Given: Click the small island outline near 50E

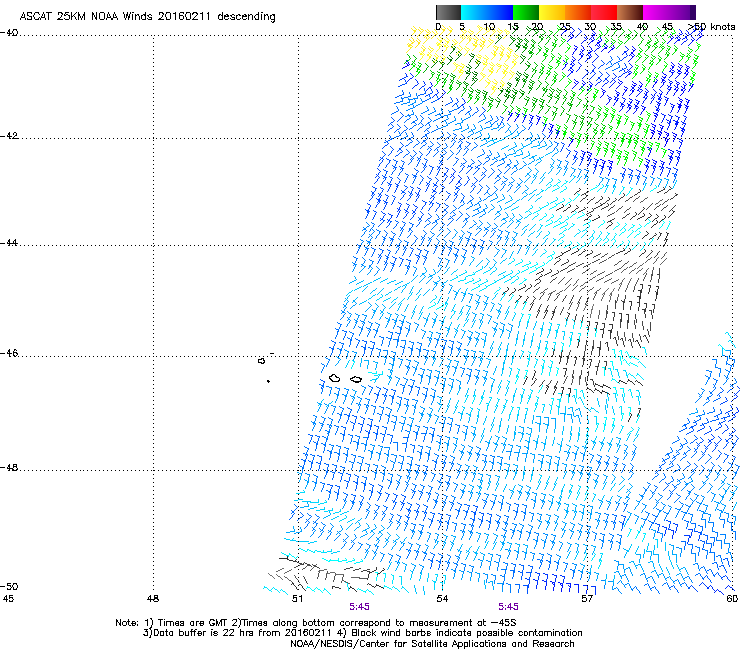Looking at the screenshot, I should (261, 361).
